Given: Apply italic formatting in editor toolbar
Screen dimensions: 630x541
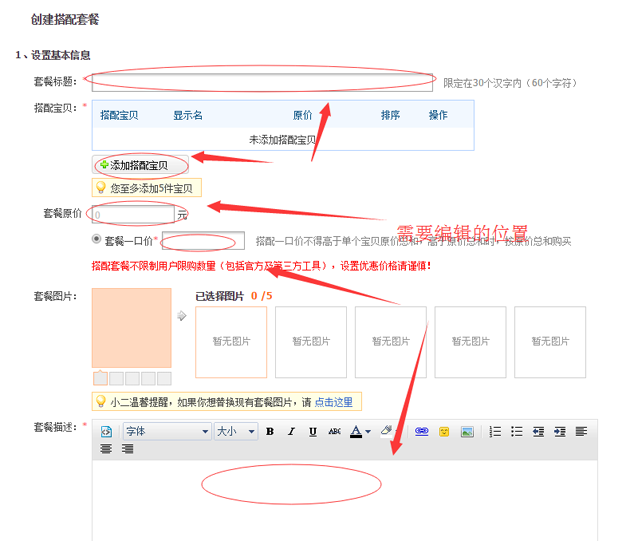Looking at the screenshot, I should [291, 432].
